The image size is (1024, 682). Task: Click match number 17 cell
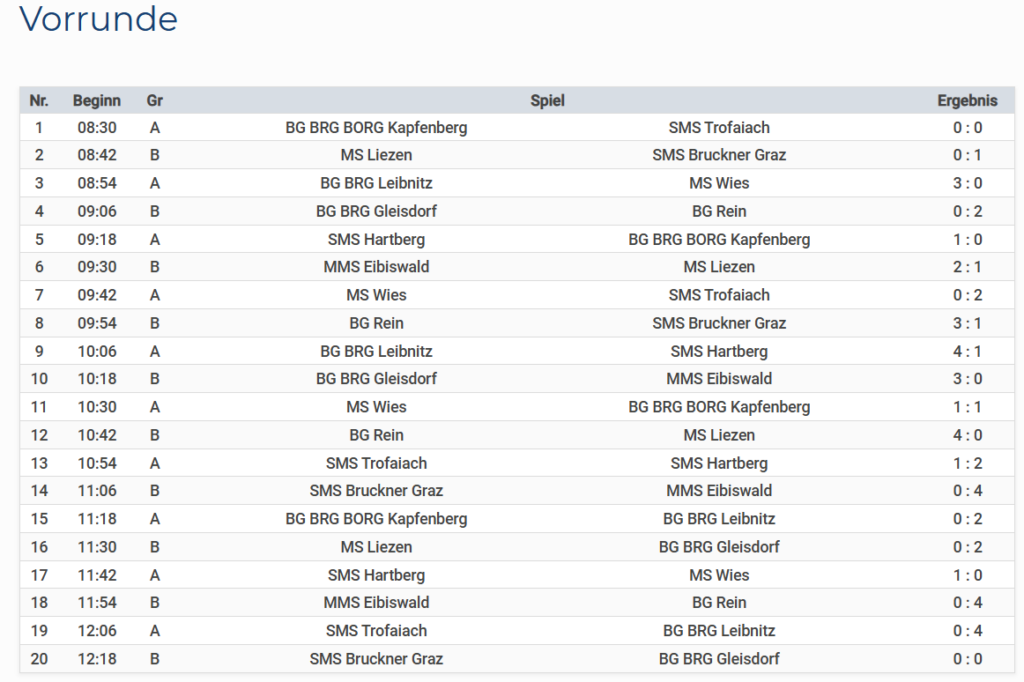click(x=39, y=575)
